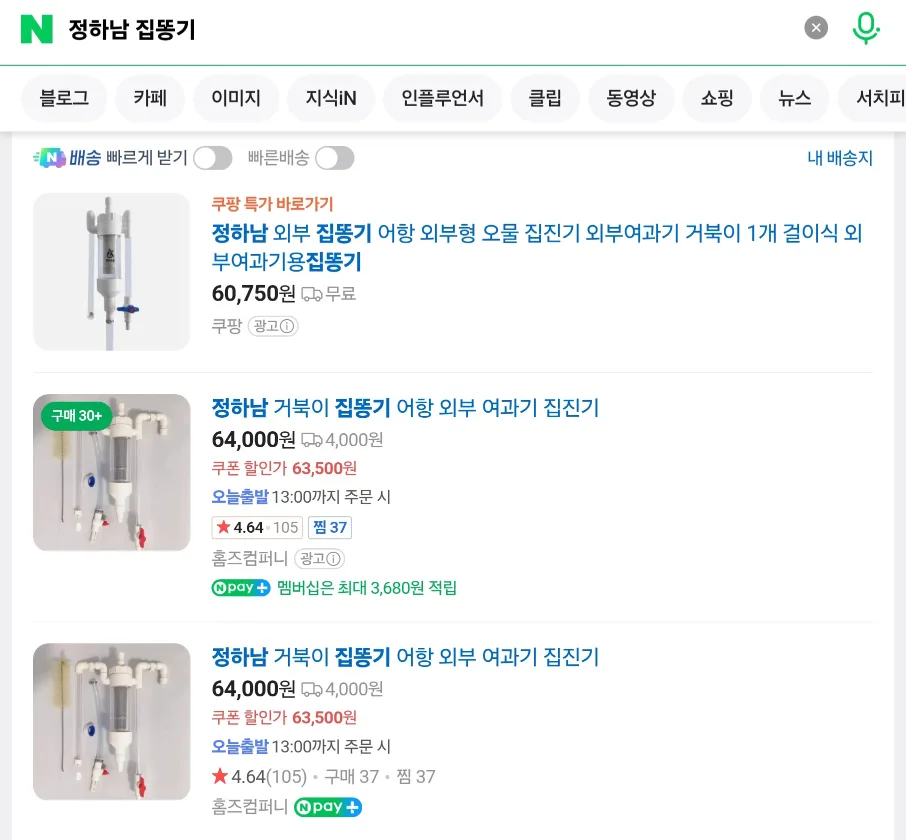Click the search field with 정하남 집똥기
This screenshot has height=840, width=906.
tap(428, 29)
